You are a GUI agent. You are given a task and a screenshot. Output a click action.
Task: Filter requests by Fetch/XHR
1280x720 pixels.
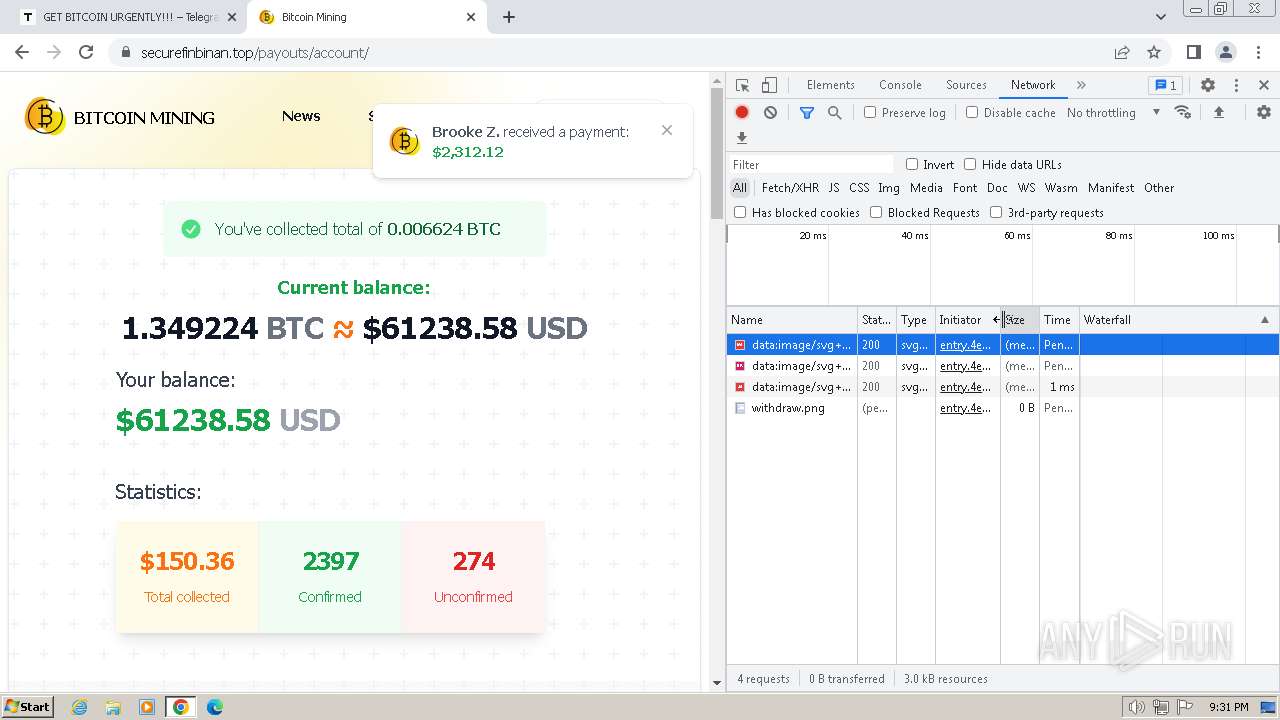click(x=790, y=188)
